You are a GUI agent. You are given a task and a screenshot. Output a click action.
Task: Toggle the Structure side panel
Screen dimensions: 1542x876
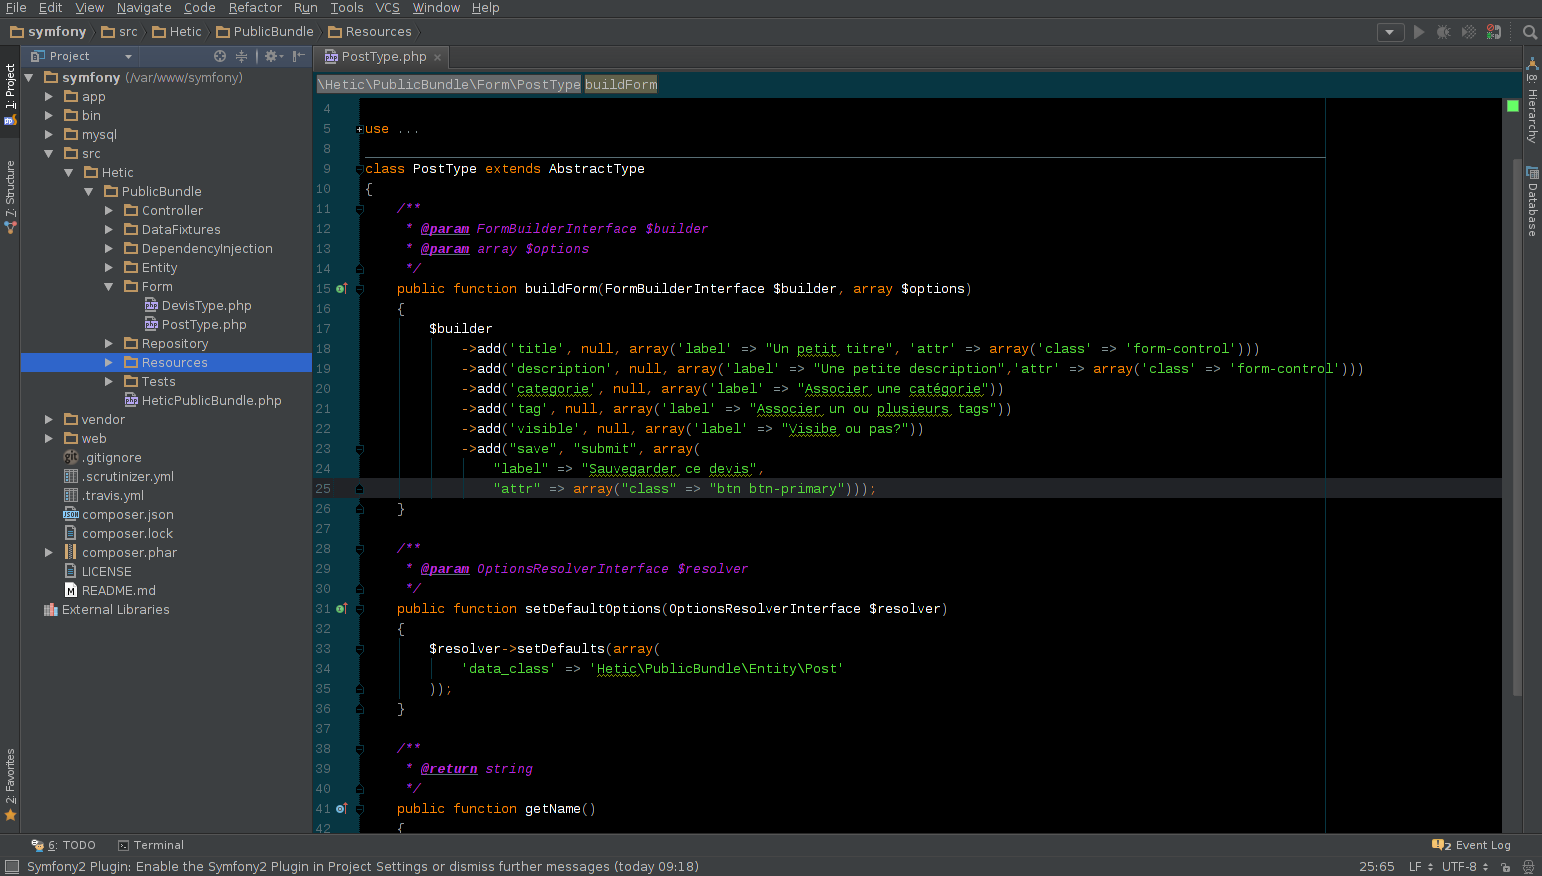point(10,197)
